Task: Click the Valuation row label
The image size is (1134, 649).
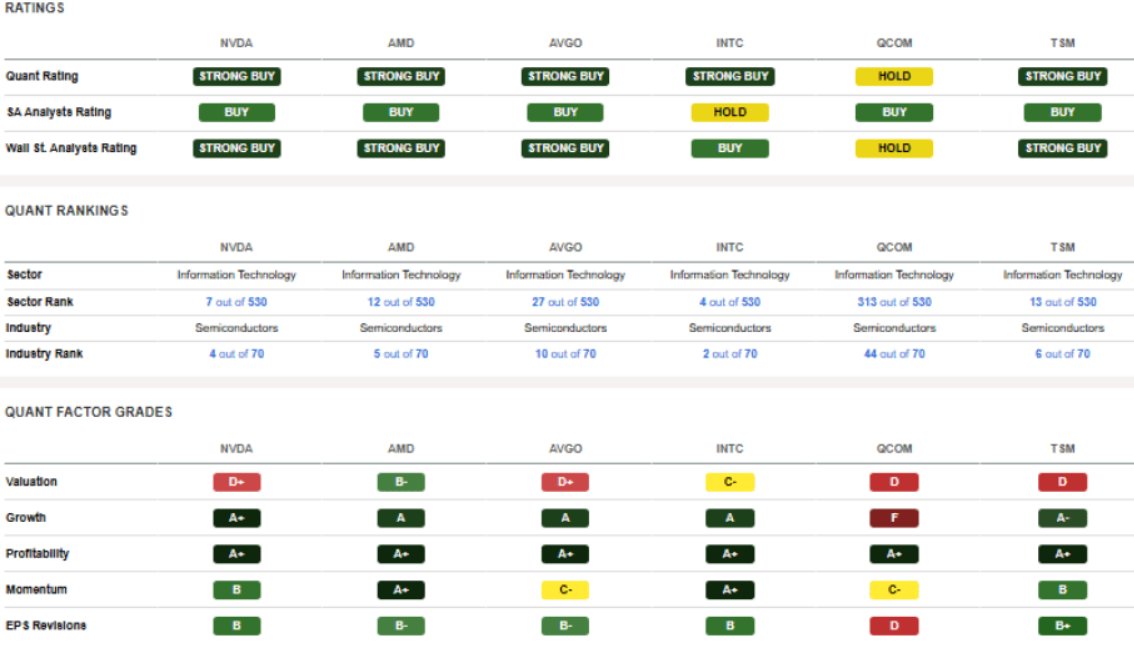Action: point(31,482)
